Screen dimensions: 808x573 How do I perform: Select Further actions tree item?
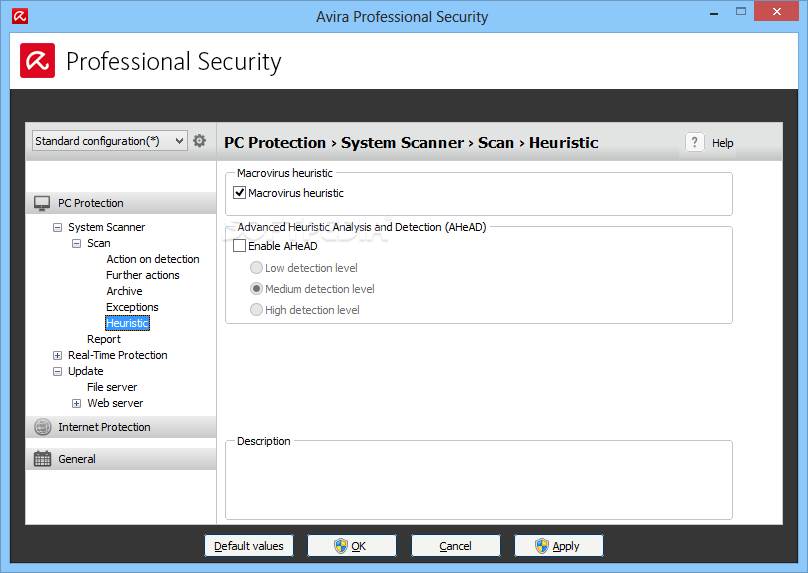143,275
